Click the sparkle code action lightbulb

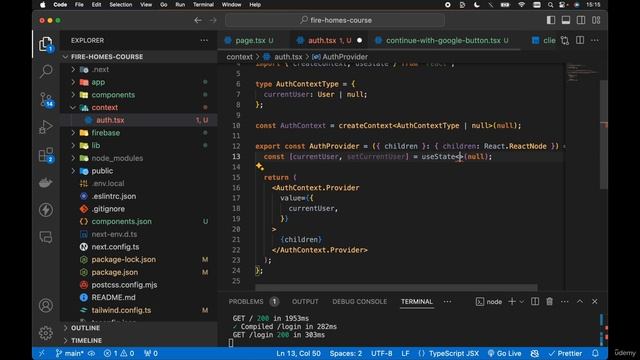260,166
